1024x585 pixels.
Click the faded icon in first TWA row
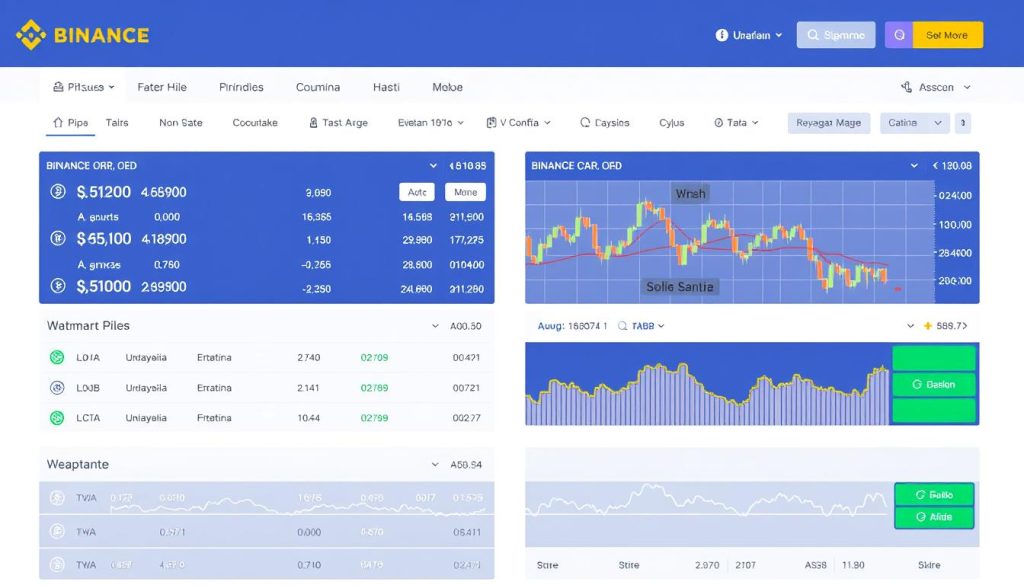[57, 498]
